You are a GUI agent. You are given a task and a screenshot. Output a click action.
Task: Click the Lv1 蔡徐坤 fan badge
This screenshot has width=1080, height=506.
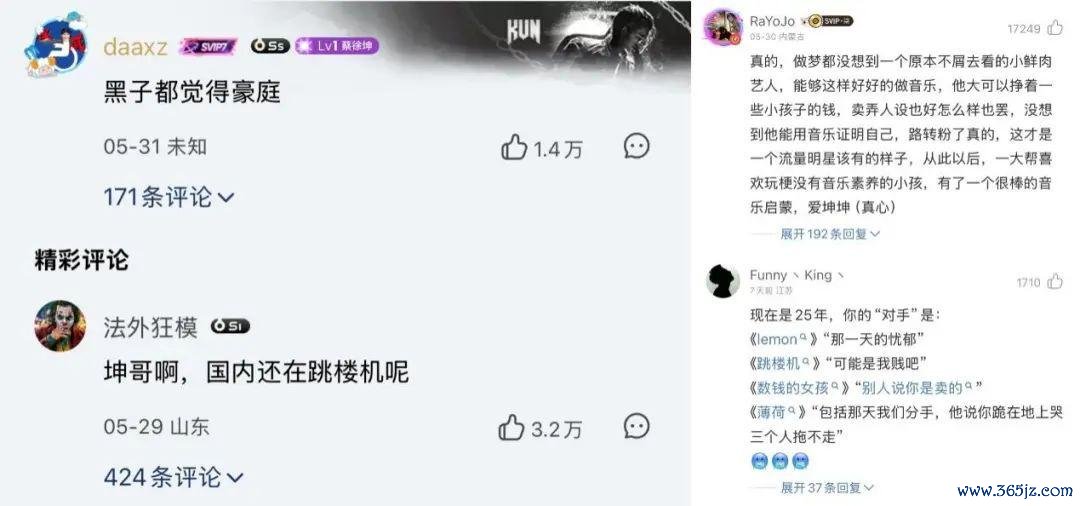point(337,46)
